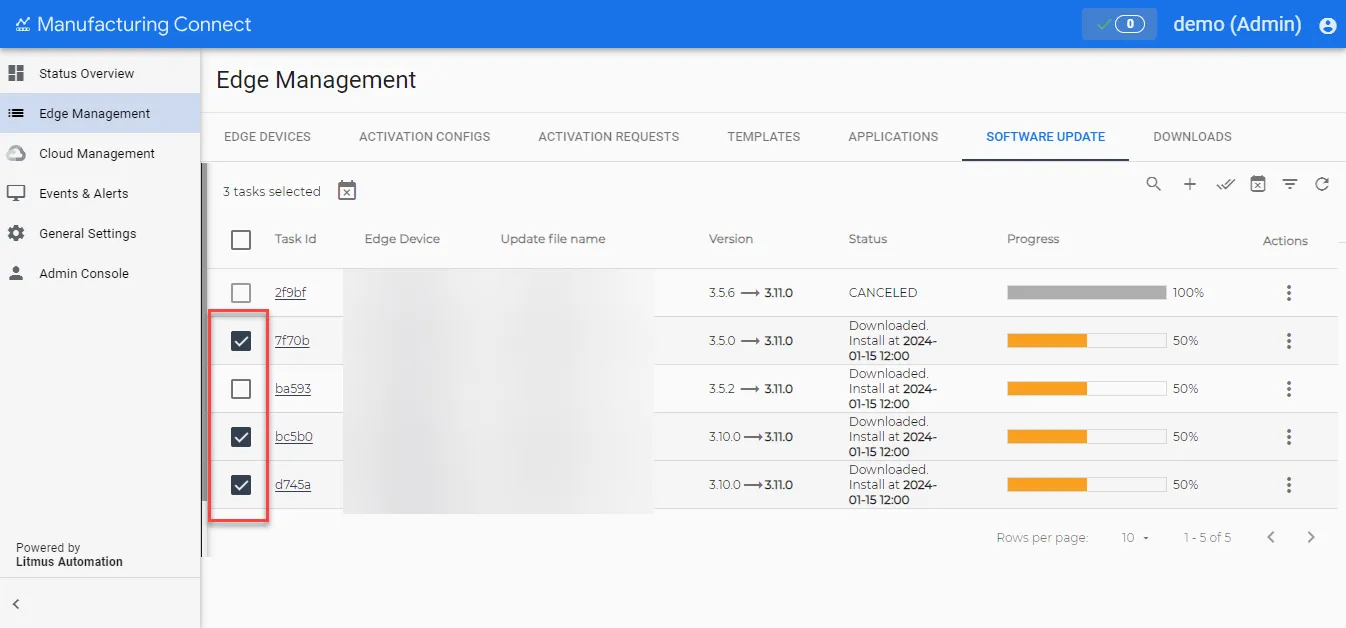Open the filter list icon
The height and width of the screenshot is (628, 1346).
[1290, 184]
